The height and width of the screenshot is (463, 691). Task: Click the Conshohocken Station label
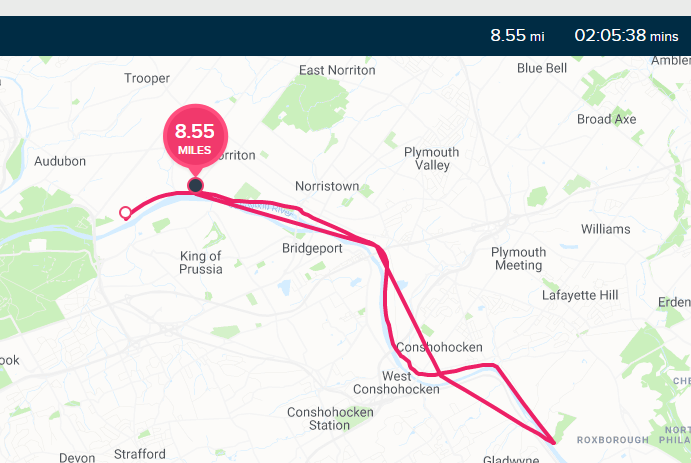coord(330,419)
